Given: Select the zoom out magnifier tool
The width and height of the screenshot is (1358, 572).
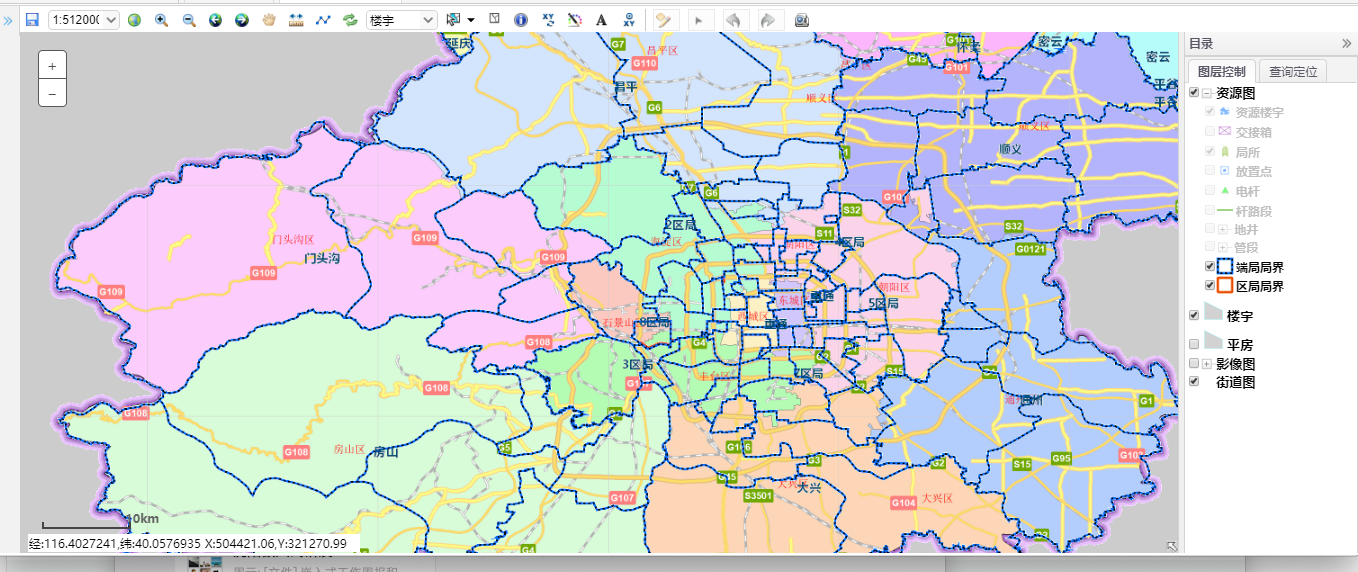Looking at the screenshot, I should tap(188, 20).
